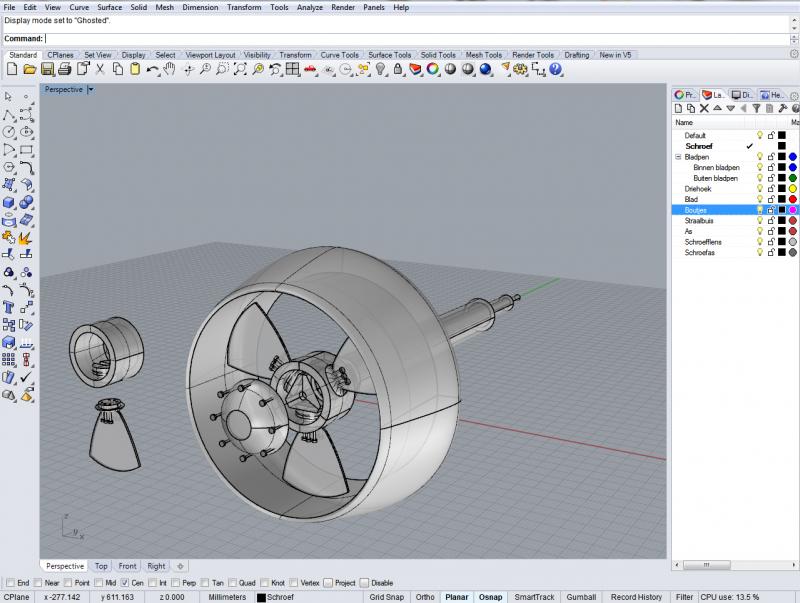Click the padlock Lock objects icon
800x603 pixels.
398,69
